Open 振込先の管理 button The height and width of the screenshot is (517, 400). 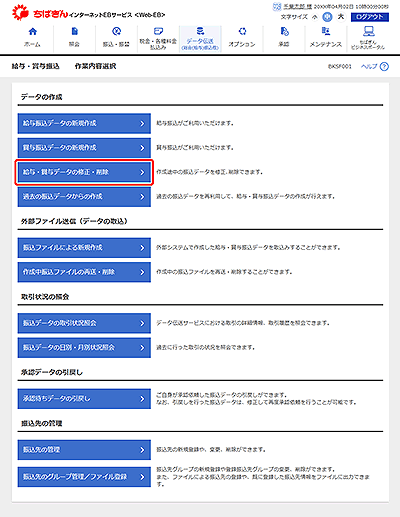click(84, 450)
